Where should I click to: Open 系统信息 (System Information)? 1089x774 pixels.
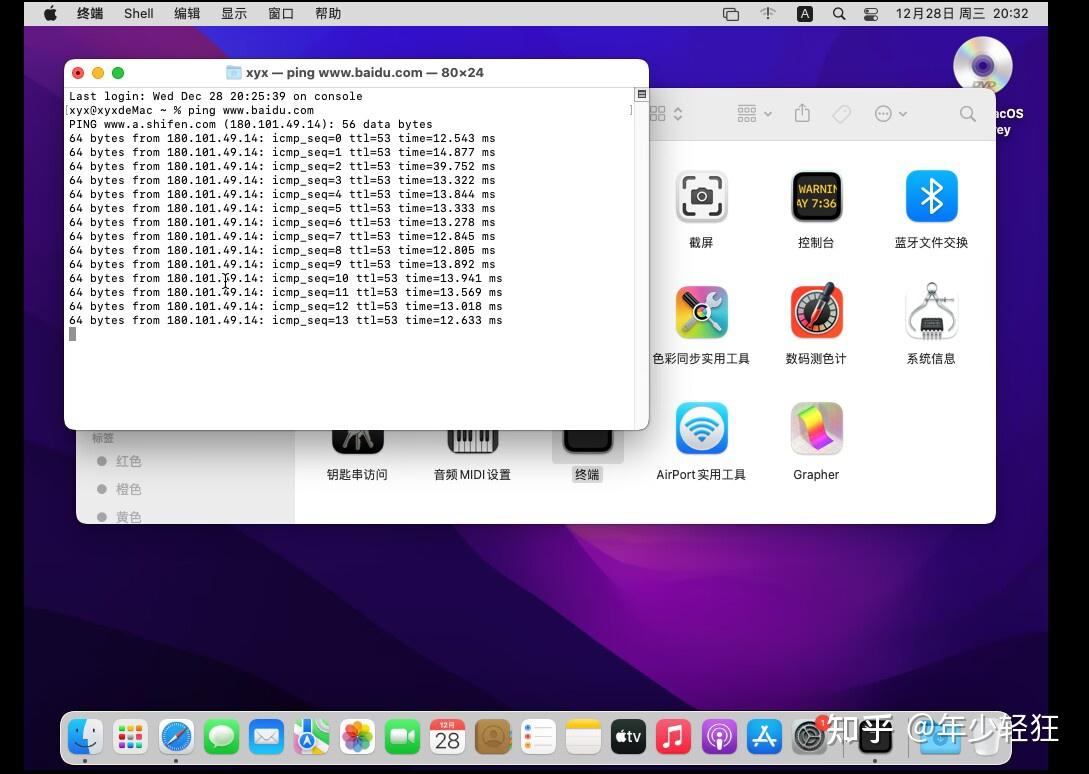pyautogui.click(x=931, y=312)
